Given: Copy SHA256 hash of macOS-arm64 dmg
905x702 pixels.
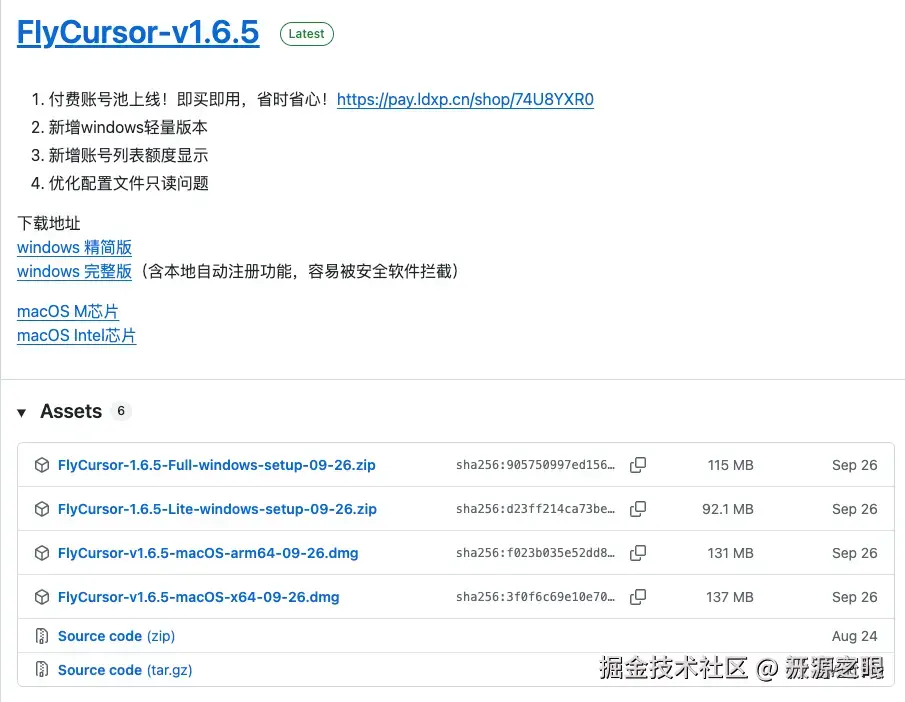Looking at the screenshot, I should (638, 553).
